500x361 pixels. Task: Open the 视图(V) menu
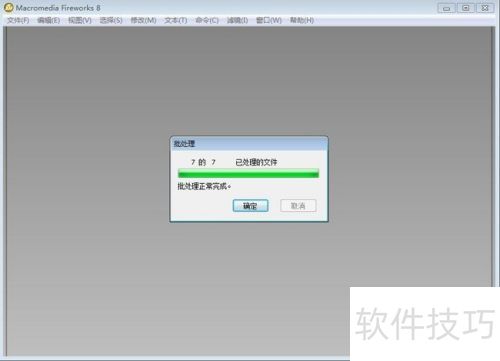point(80,20)
